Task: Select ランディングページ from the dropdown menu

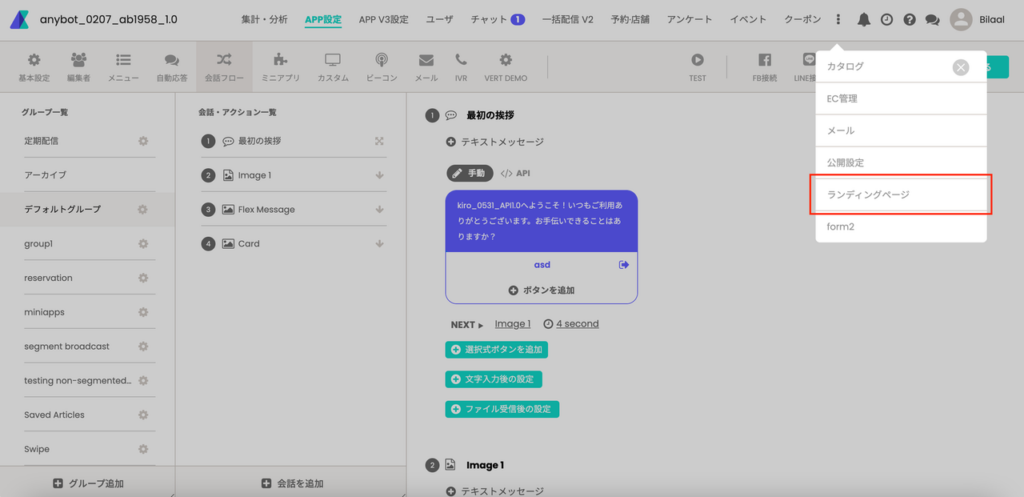Action: (901, 194)
